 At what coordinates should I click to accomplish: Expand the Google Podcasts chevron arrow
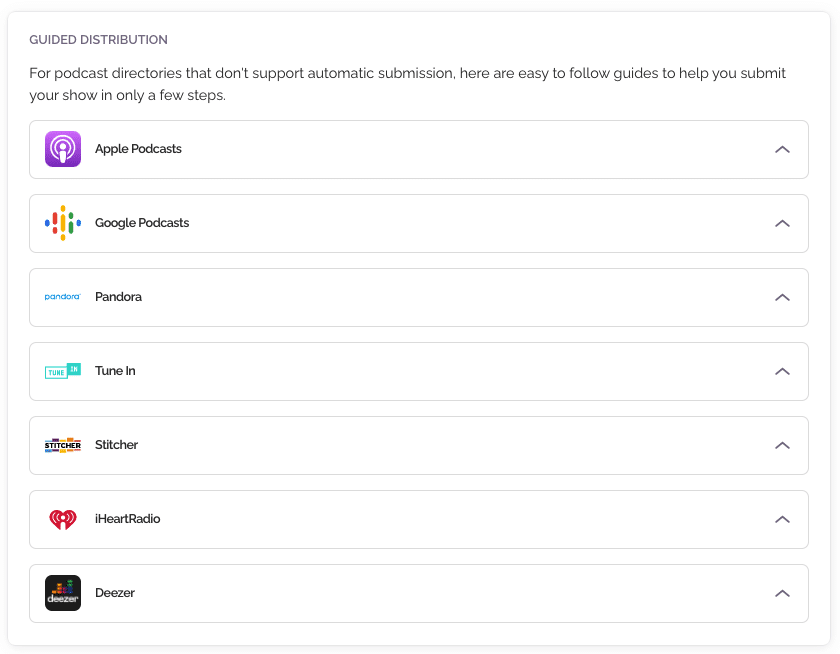tap(782, 223)
